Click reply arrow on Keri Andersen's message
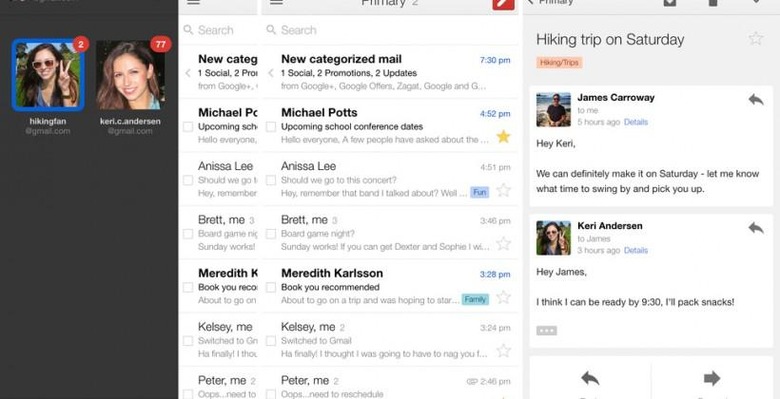 [x=756, y=228]
